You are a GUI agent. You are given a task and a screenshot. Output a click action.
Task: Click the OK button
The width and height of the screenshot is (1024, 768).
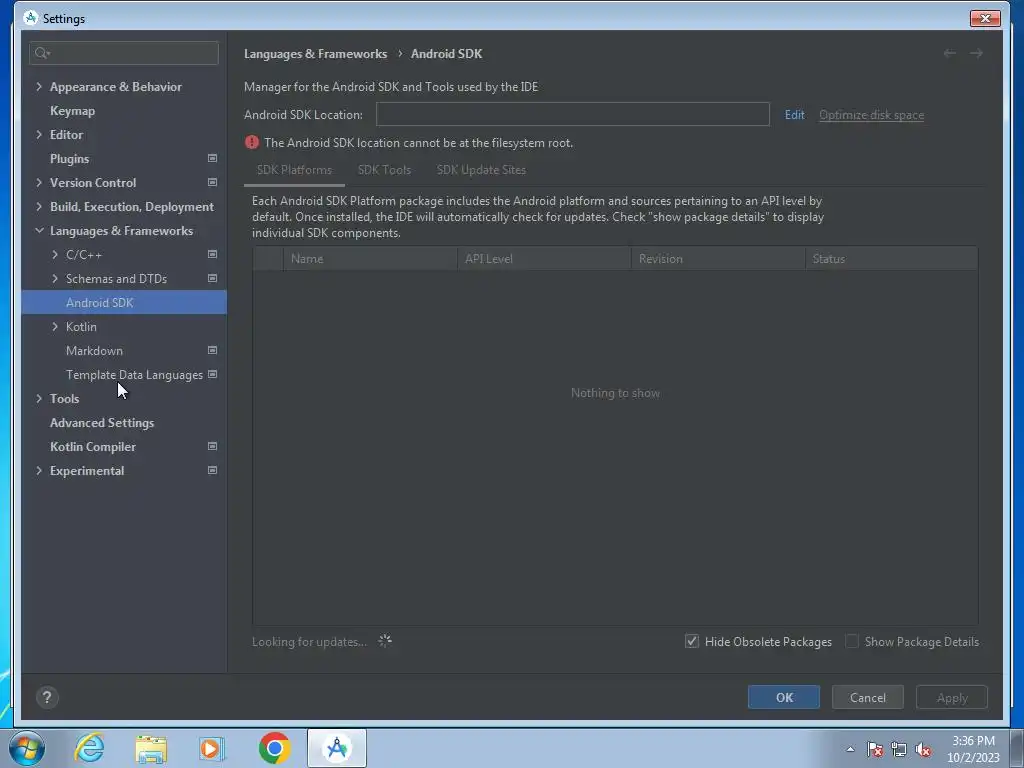(784, 697)
